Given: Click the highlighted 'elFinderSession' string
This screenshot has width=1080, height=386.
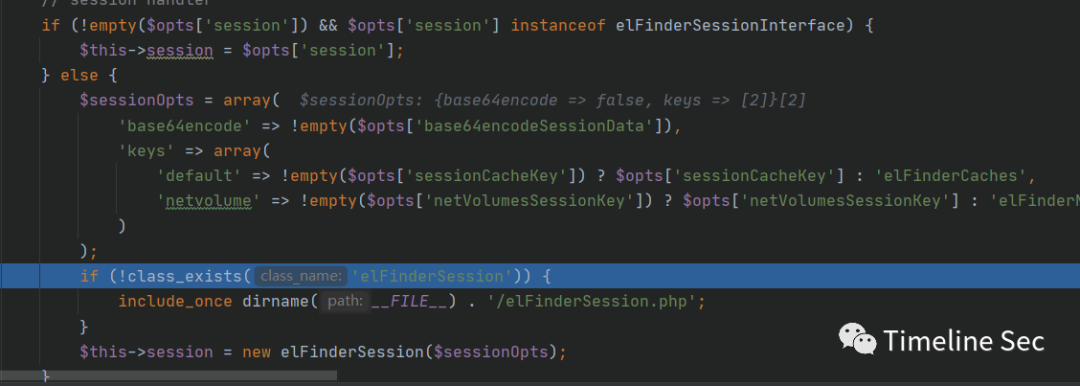Looking at the screenshot, I should [432, 276].
